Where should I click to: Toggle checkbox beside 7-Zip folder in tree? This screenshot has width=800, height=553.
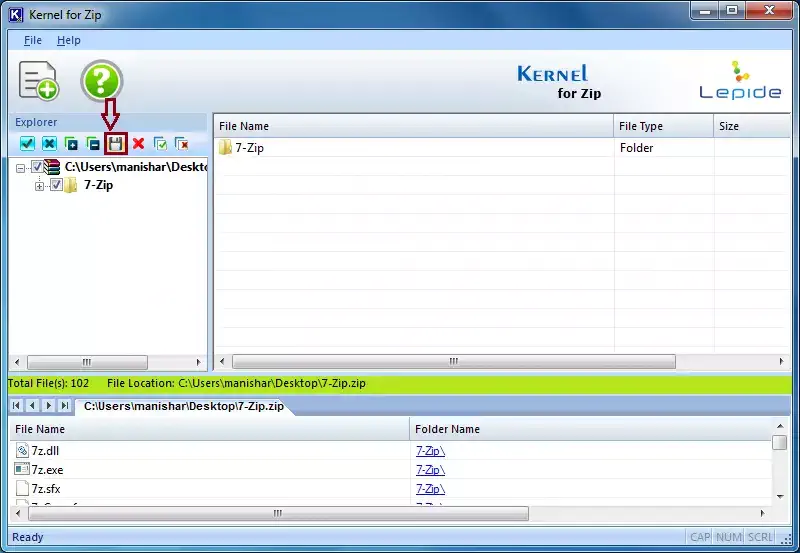pyautogui.click(x=56, y=185)
